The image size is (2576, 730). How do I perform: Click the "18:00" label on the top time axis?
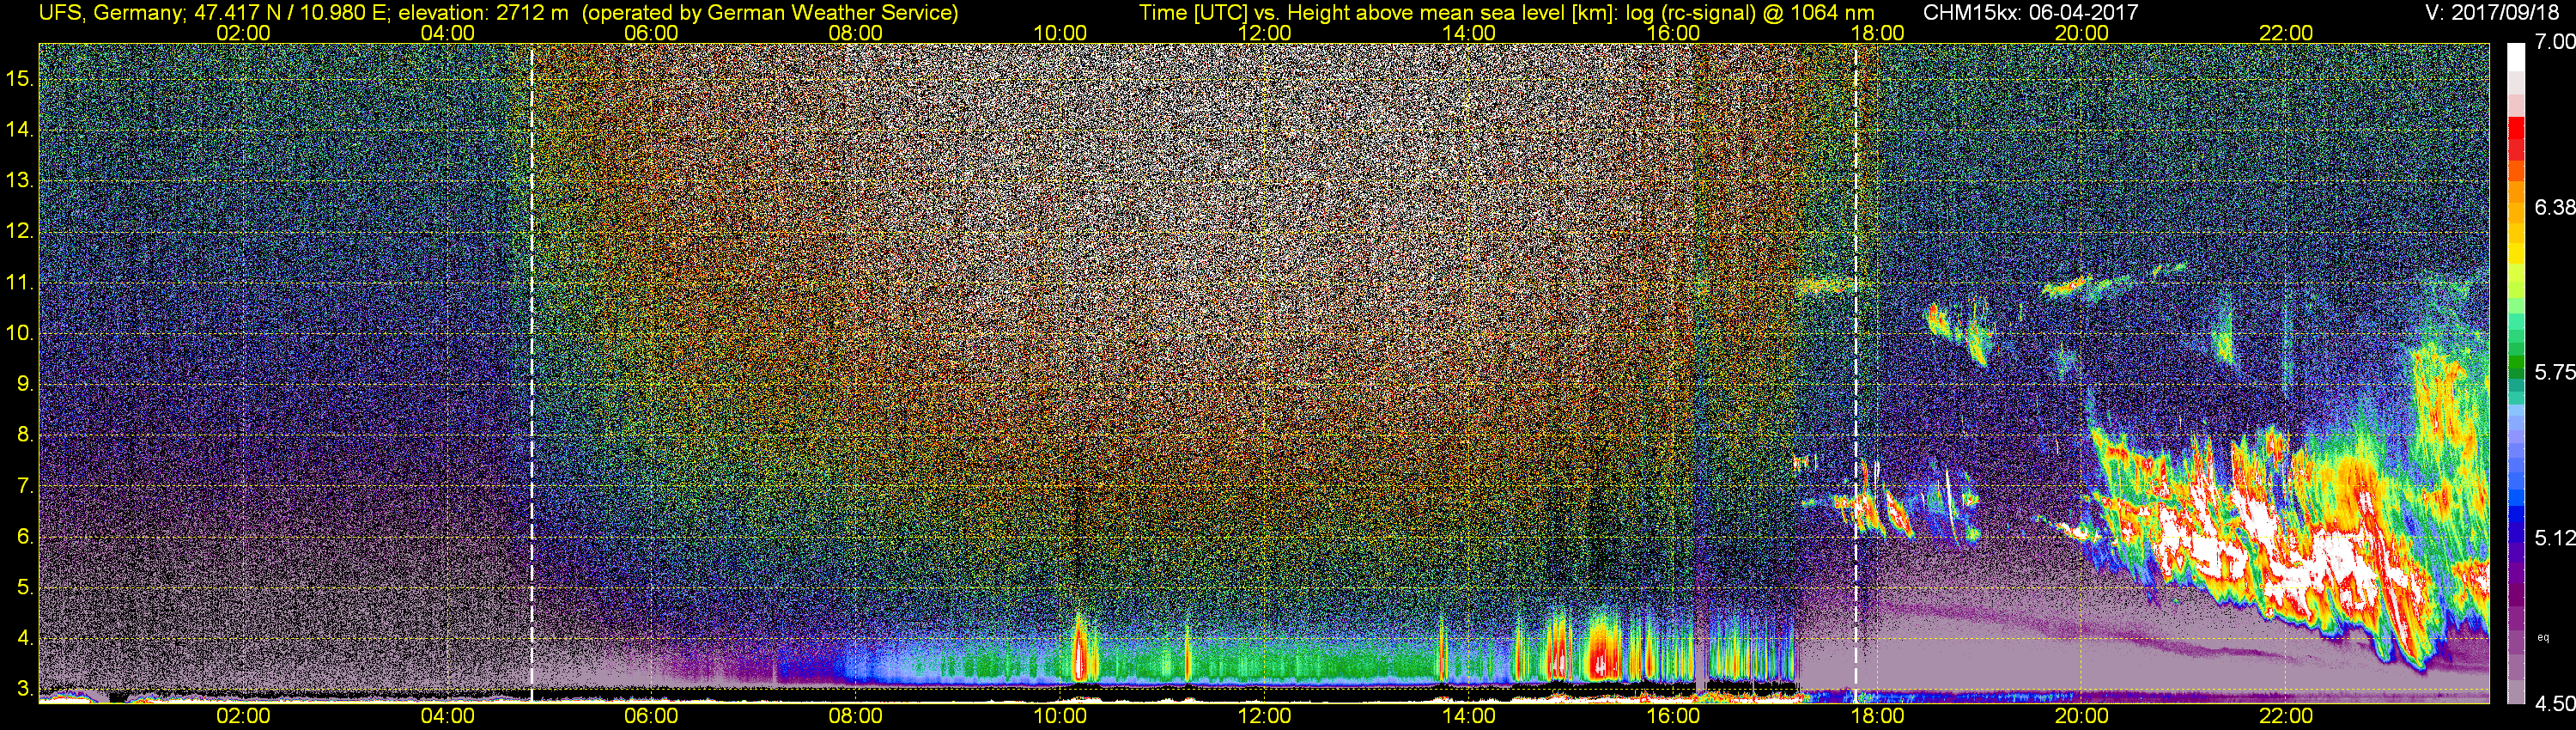coord(1877,33)
